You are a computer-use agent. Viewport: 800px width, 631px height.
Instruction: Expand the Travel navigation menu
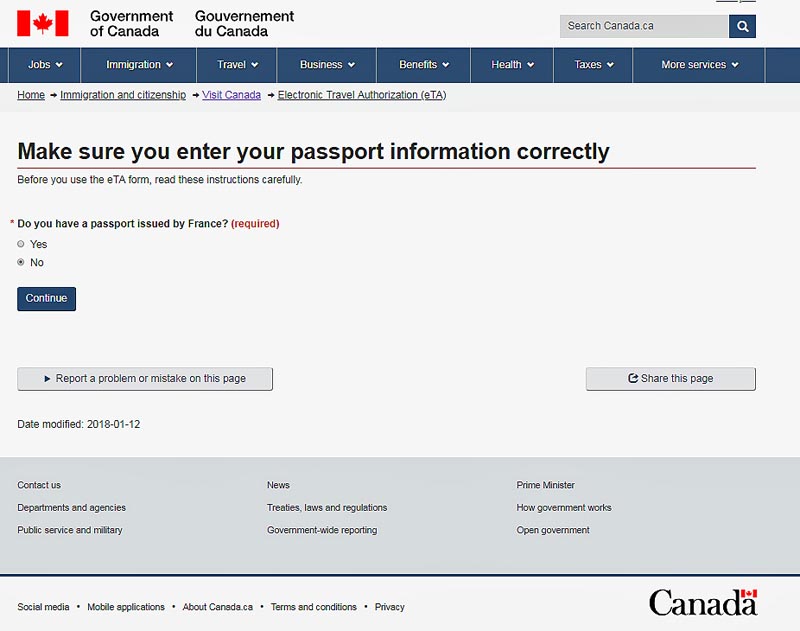click(238, 65)
